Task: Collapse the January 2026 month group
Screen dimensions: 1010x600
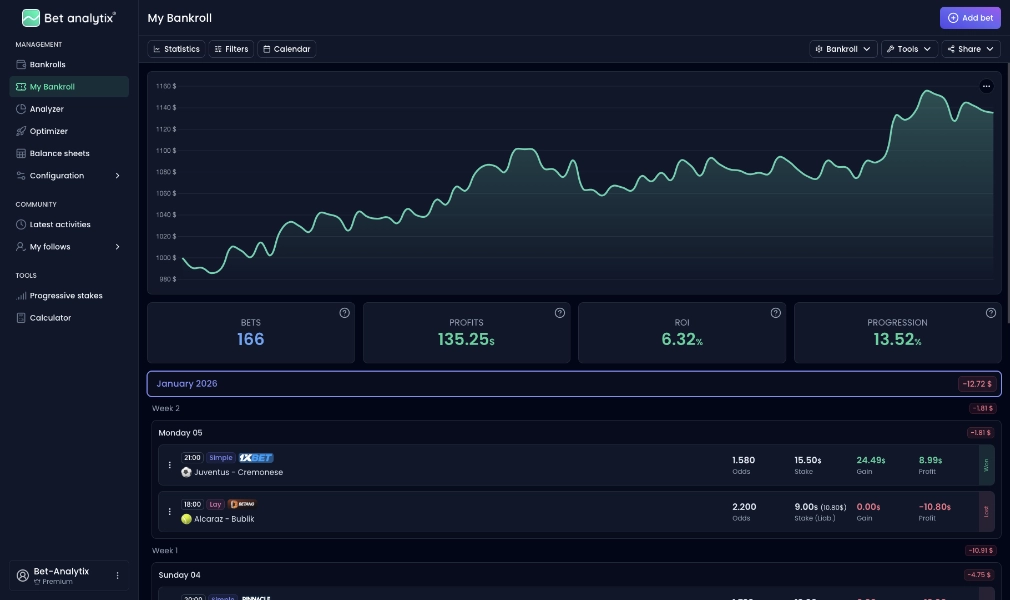Action: pyautogui.click(x=186, y=383)
